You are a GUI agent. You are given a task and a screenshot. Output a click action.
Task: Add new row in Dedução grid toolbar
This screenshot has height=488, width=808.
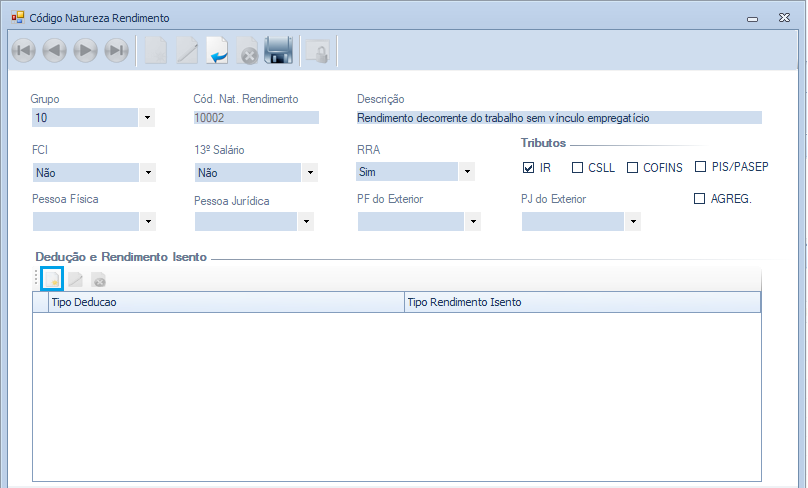(52, 280)
